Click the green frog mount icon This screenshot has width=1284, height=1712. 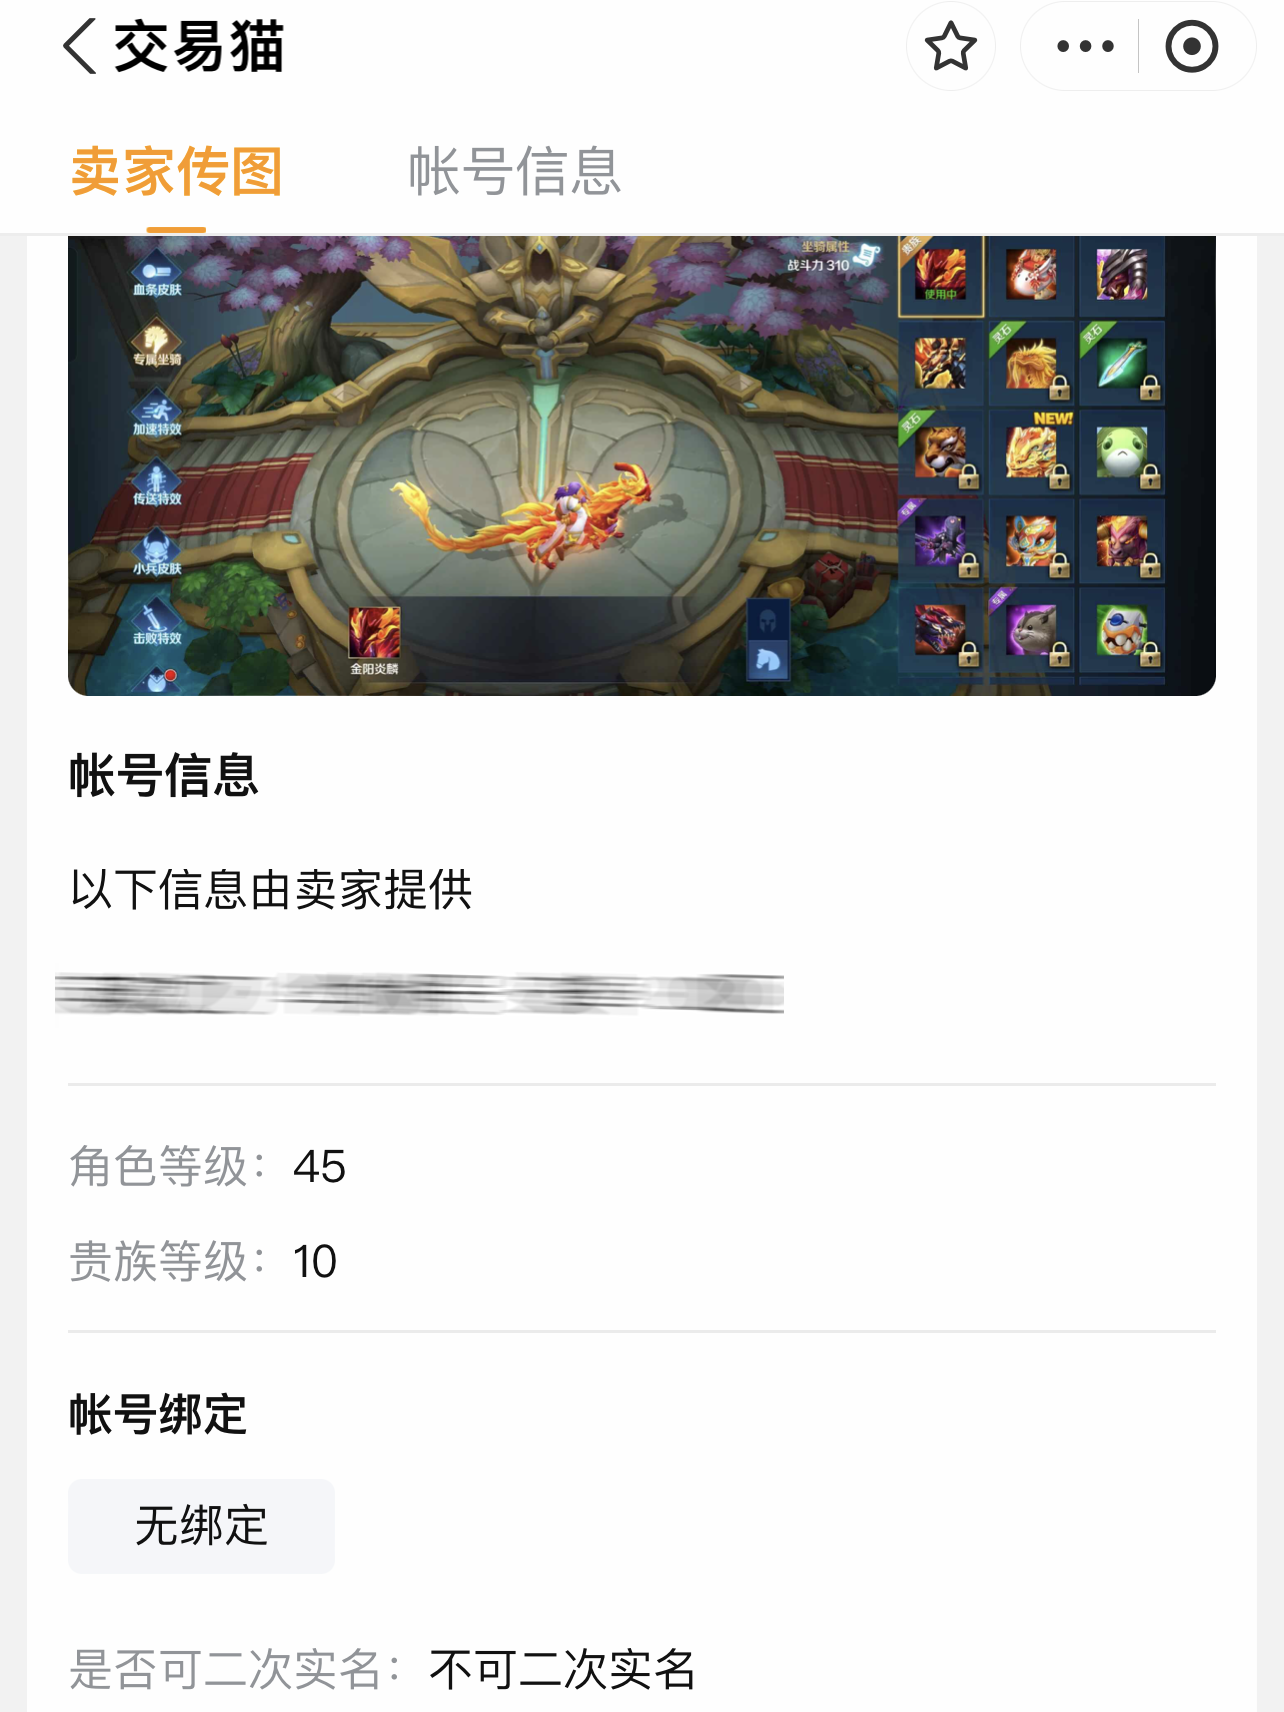[x=1122, y=452]
